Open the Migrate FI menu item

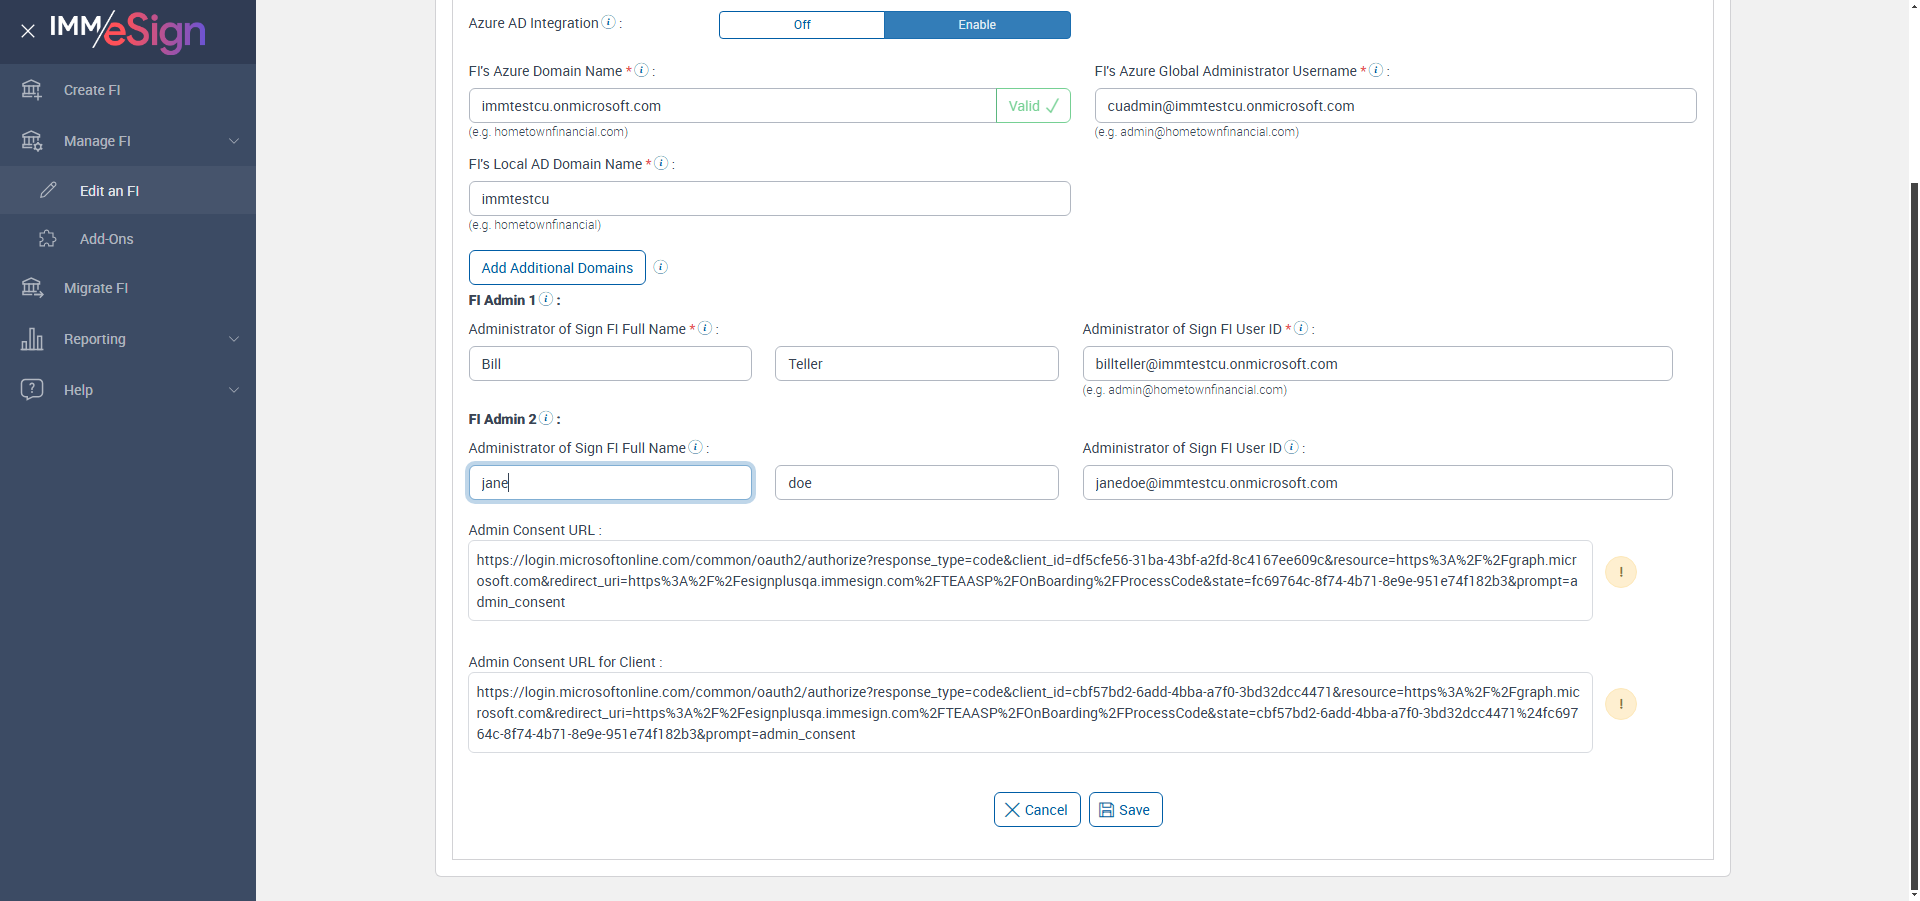tap(96, 288)
